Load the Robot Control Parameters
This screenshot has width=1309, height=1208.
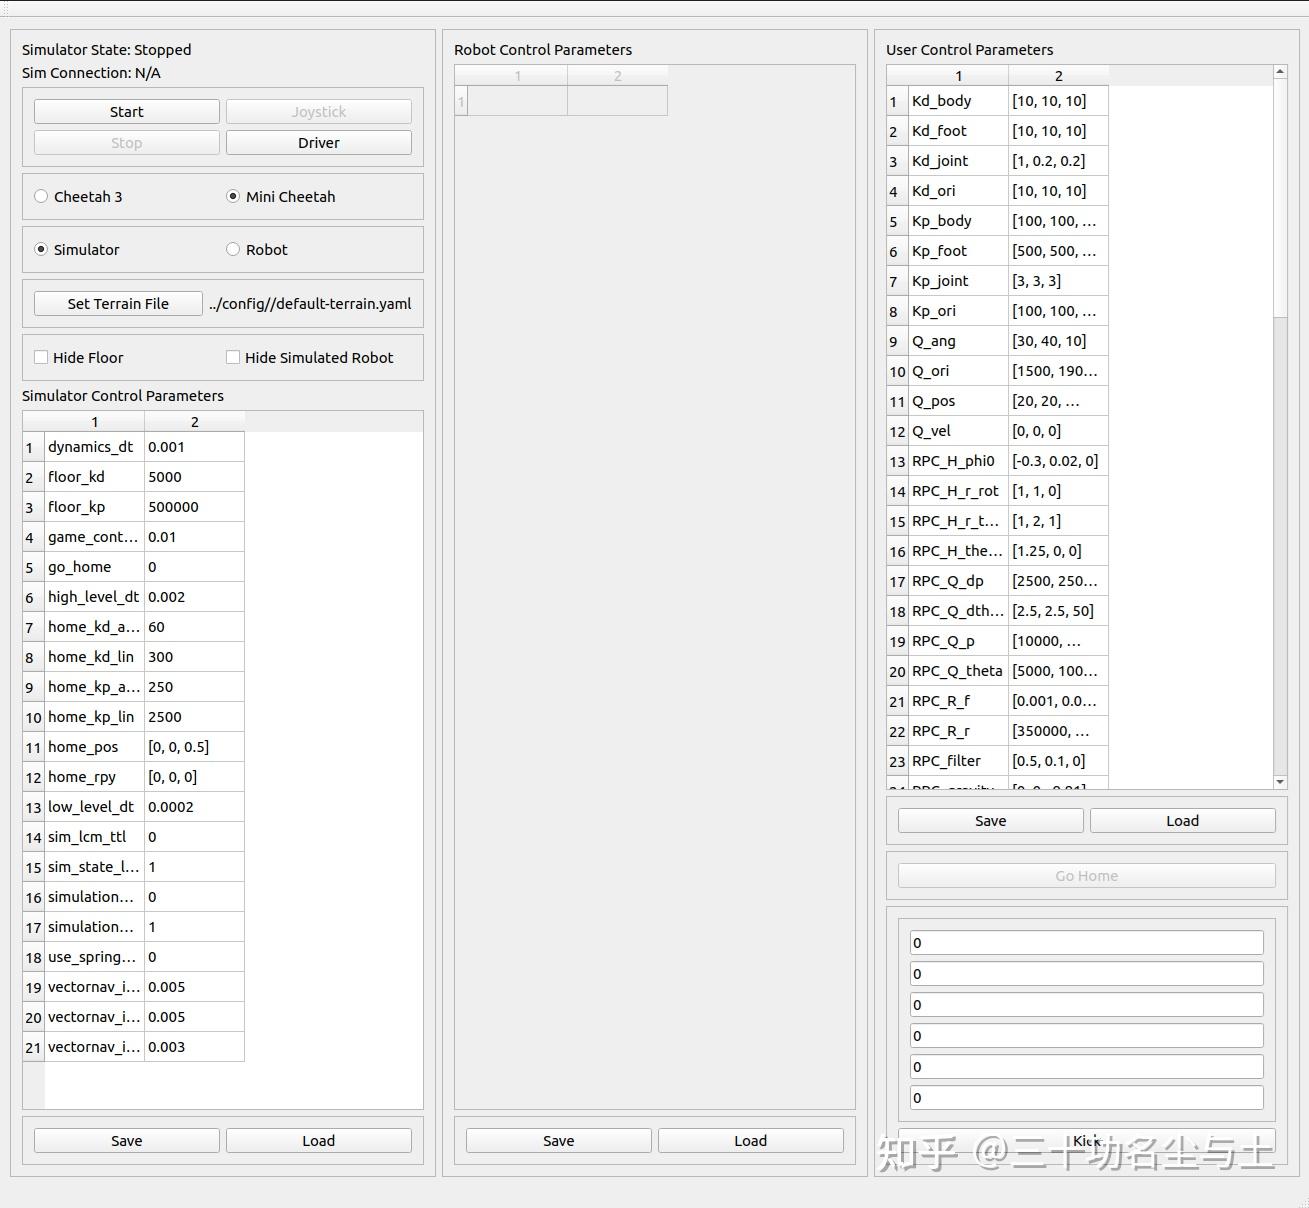point(751,1141)
